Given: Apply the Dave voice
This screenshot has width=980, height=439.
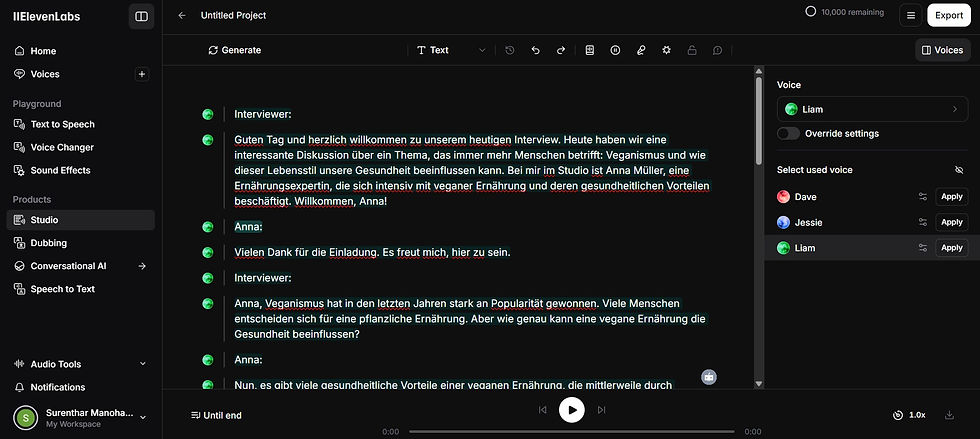Looking at the screenshot, I should click(951, 196).
